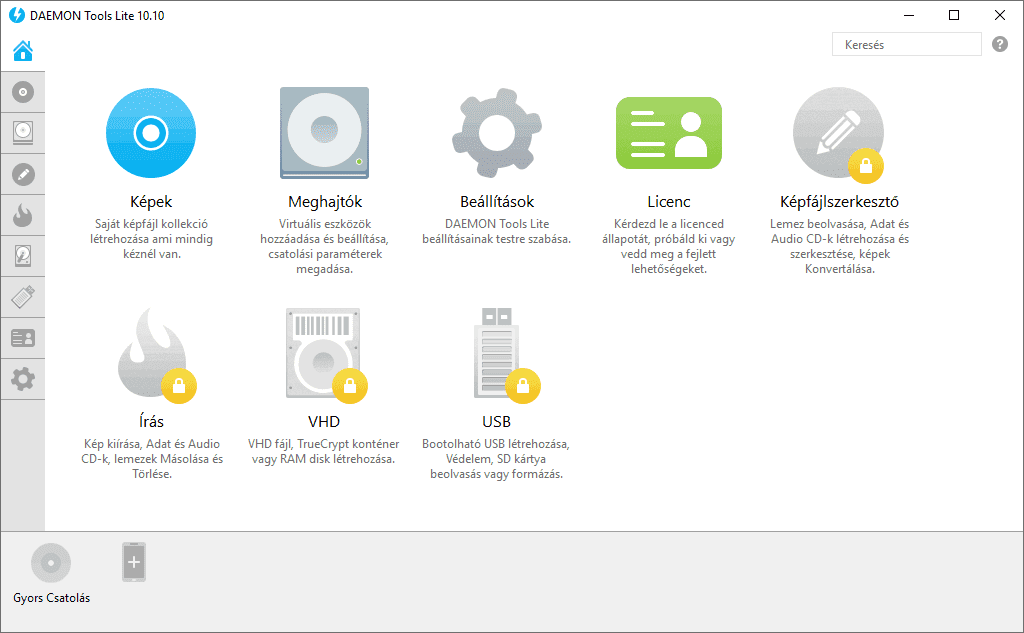Click the Licenc description text
Image resolution: width=1024 pixels, height=633 pixels.
[x=669, y=246]
